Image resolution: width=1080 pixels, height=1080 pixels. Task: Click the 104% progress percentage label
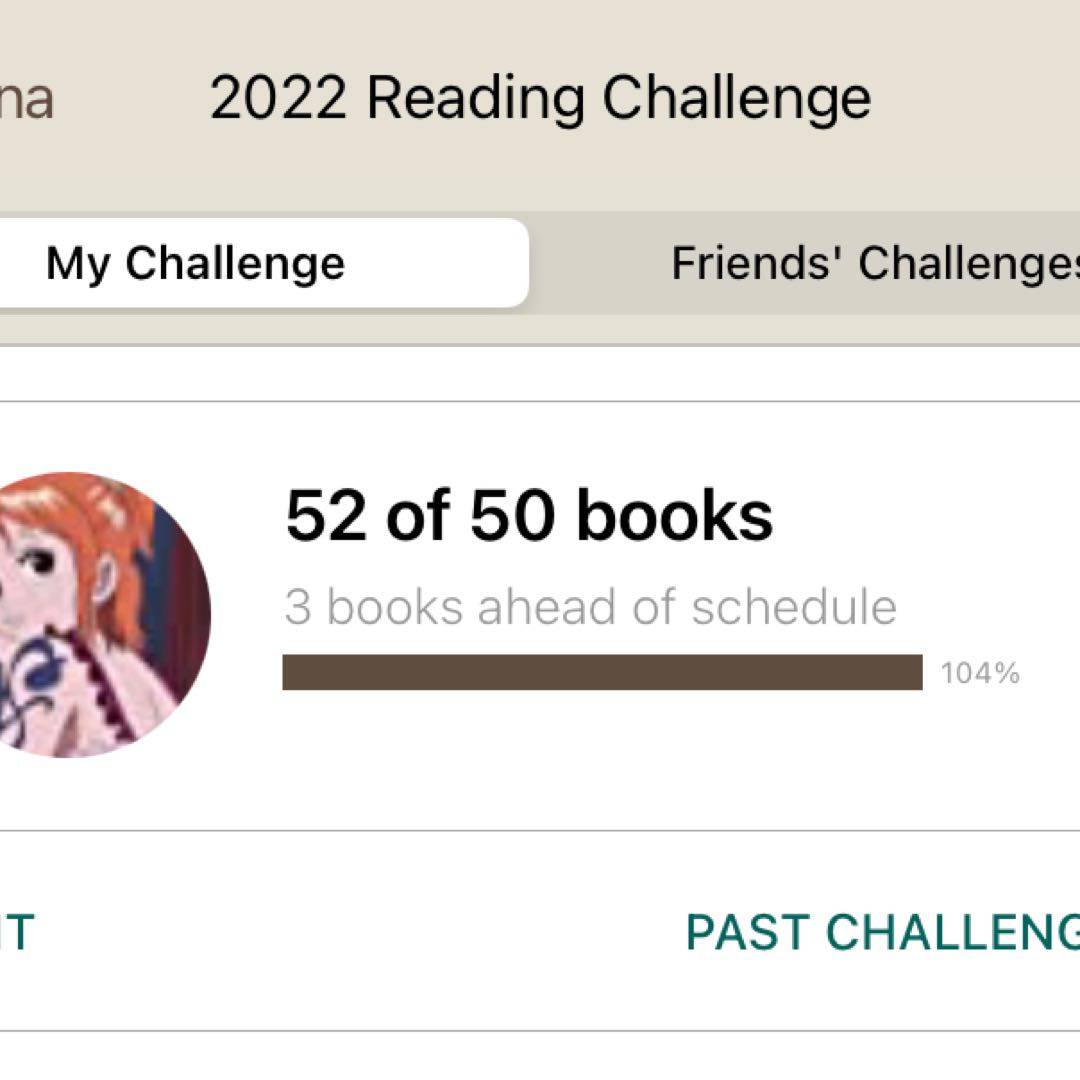point(980,674)
